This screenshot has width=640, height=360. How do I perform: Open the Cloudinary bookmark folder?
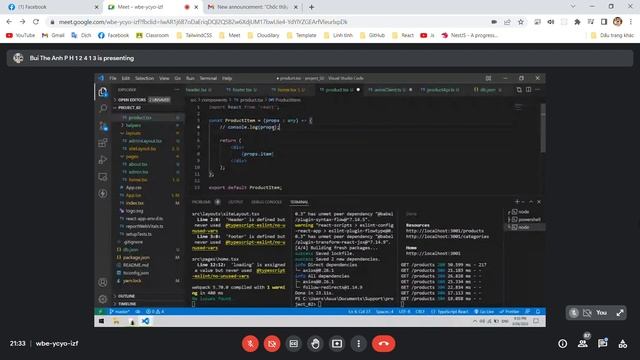[x=263, y=36]
